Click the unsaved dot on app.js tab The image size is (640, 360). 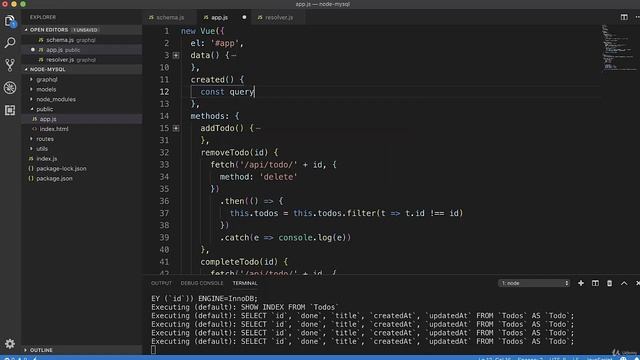(x=244, y=17)
